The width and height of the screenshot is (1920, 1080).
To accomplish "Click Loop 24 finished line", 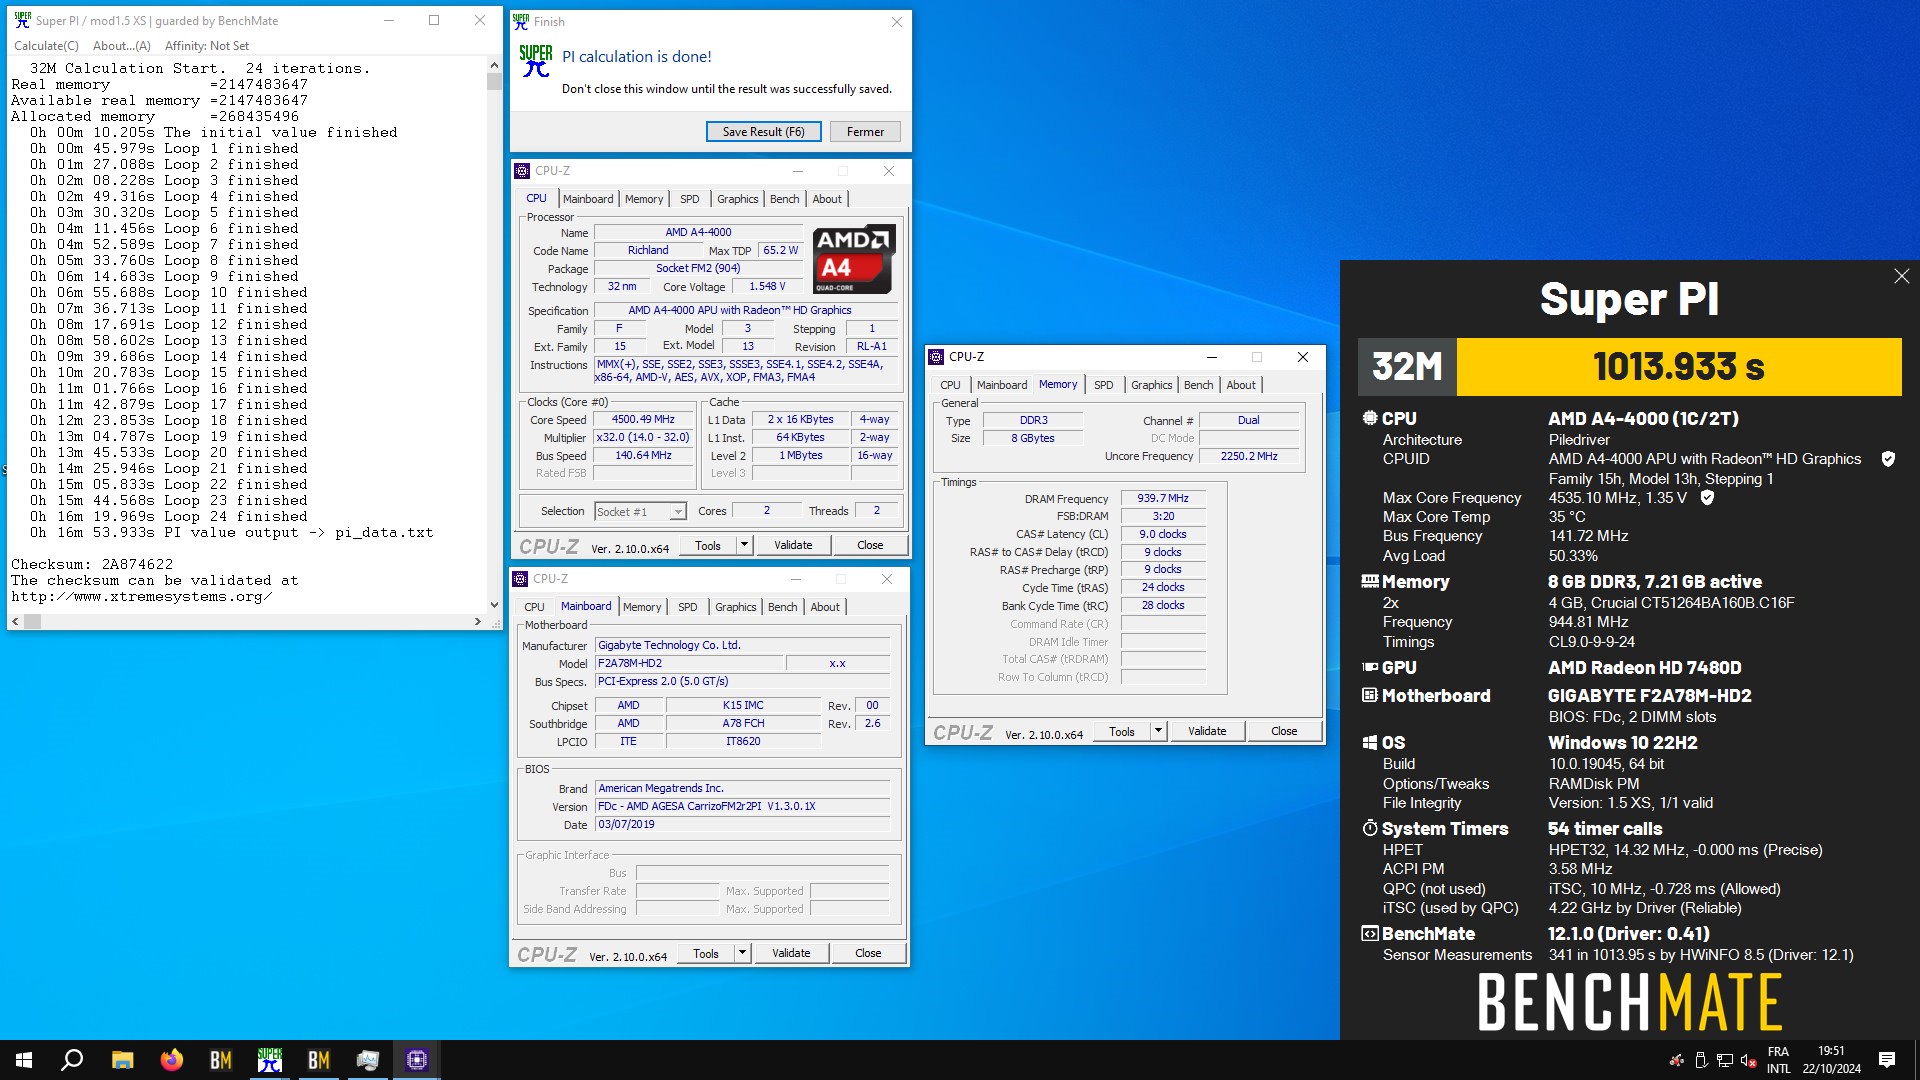I will click(x=168, y=516).
